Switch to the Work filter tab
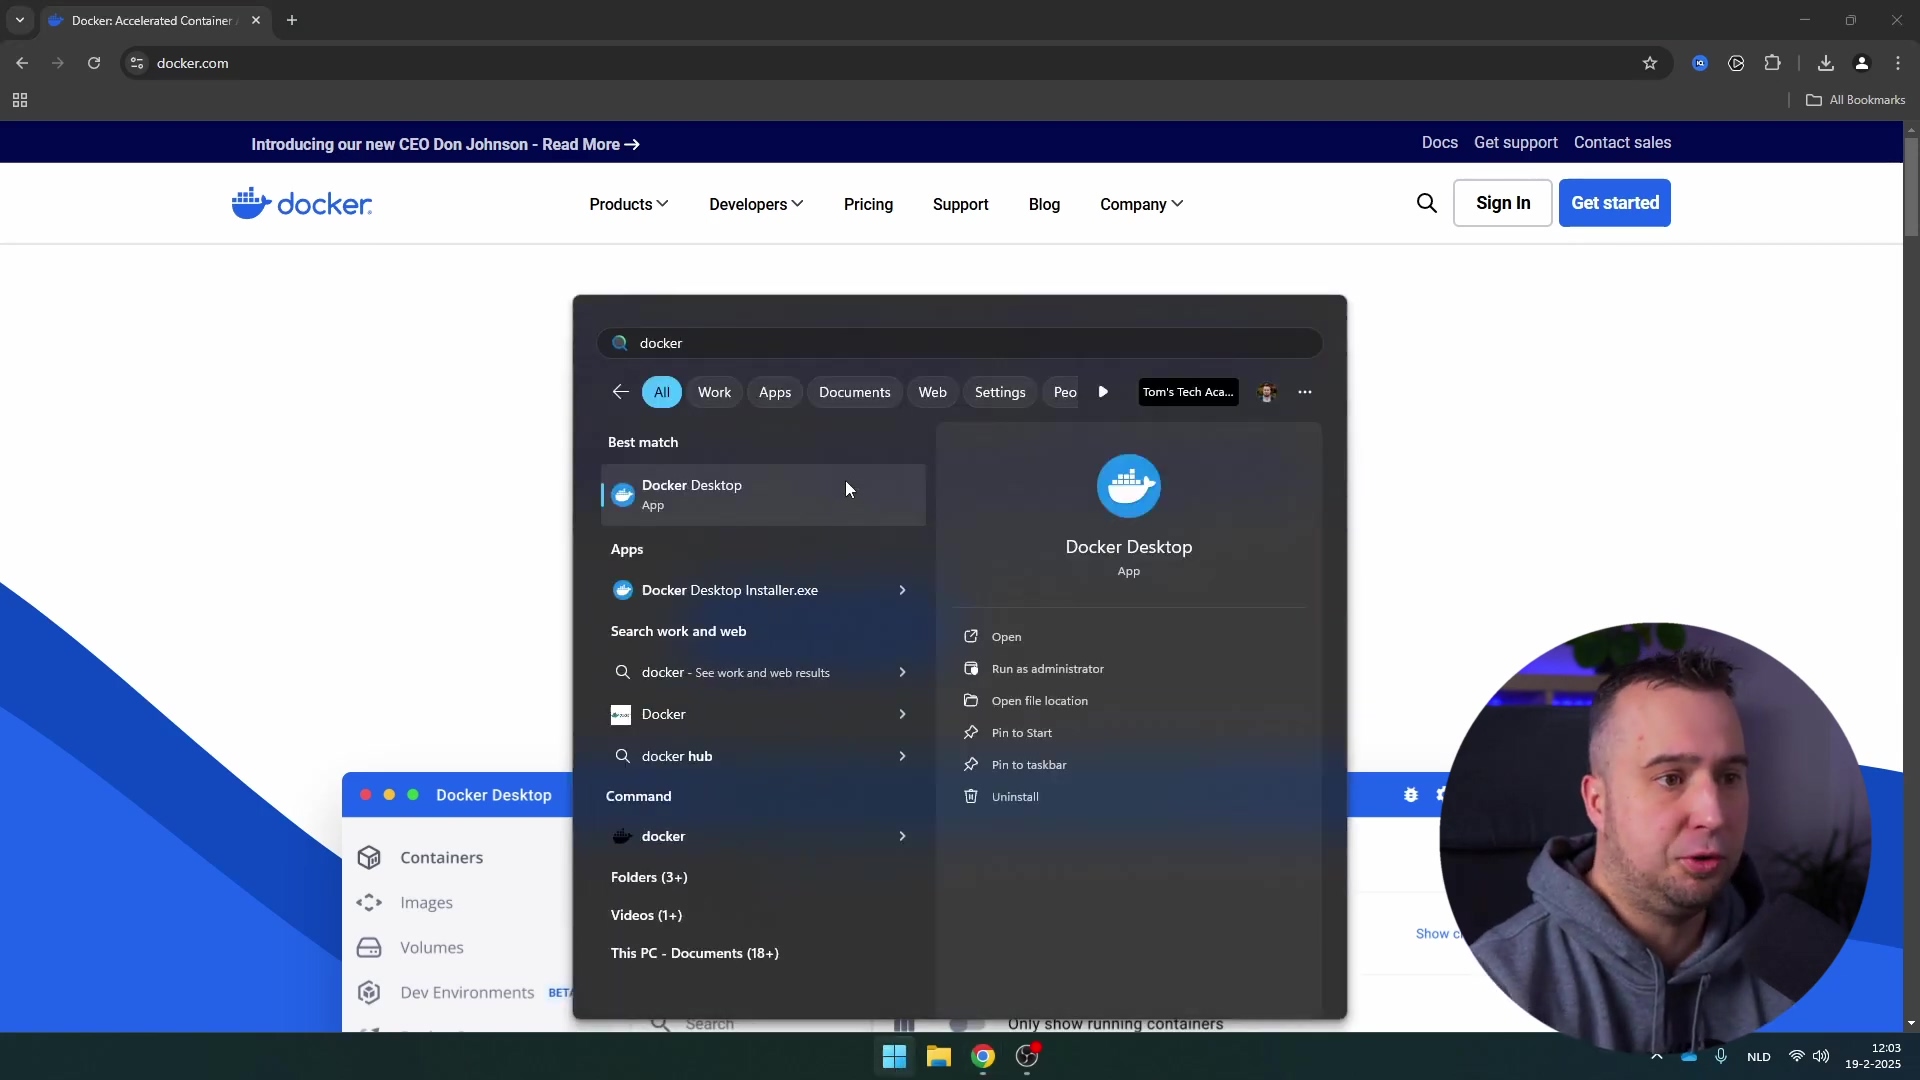Viewport: 1920px width, 1080px height. pyautogui.click(x=714, y=392)
